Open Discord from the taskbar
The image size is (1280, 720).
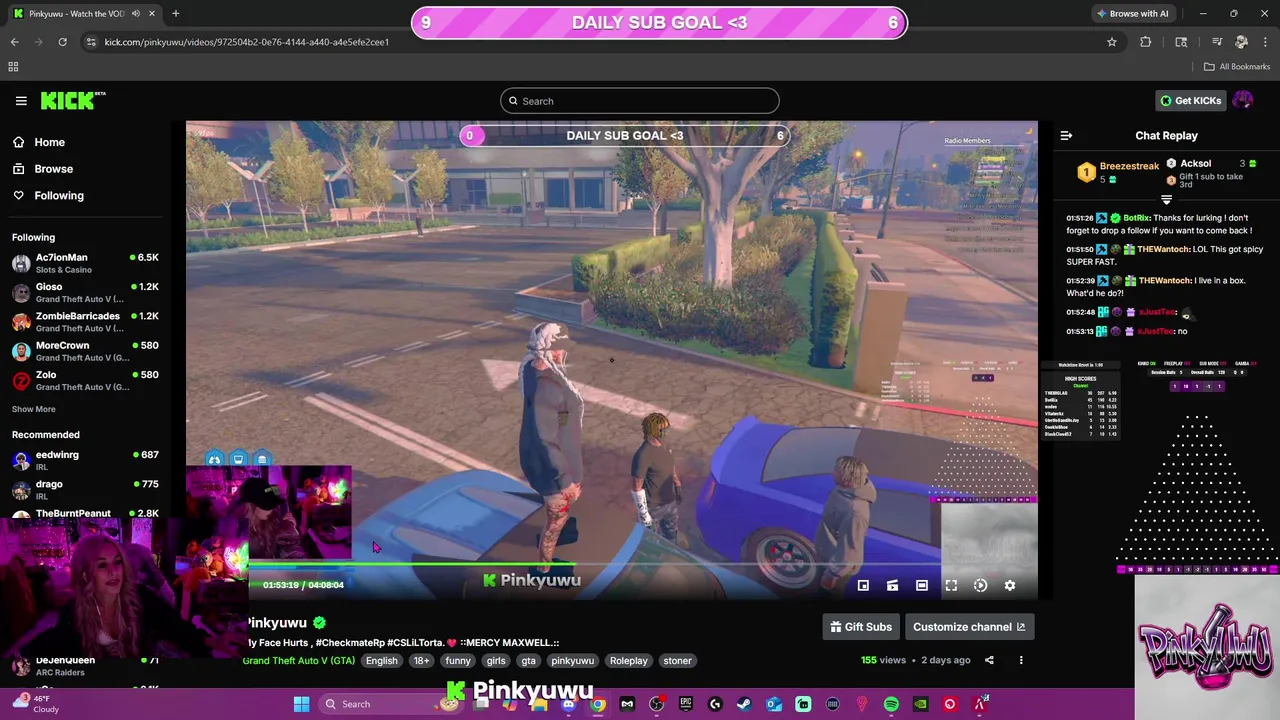pos(568,704)
